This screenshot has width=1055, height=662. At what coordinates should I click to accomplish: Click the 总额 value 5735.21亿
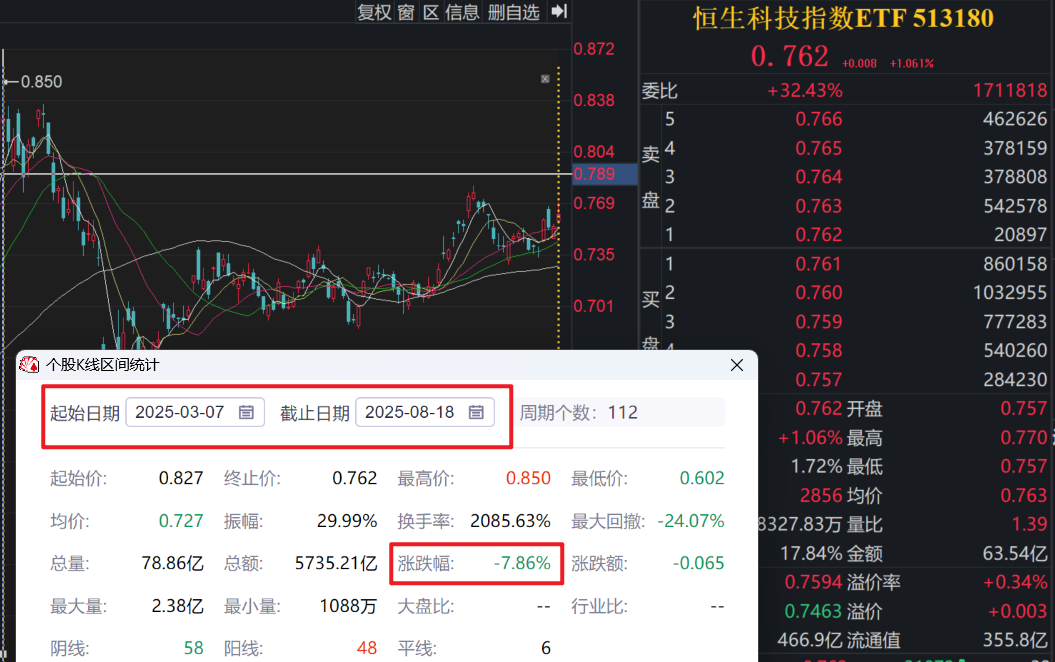click(x=336, y=563)
